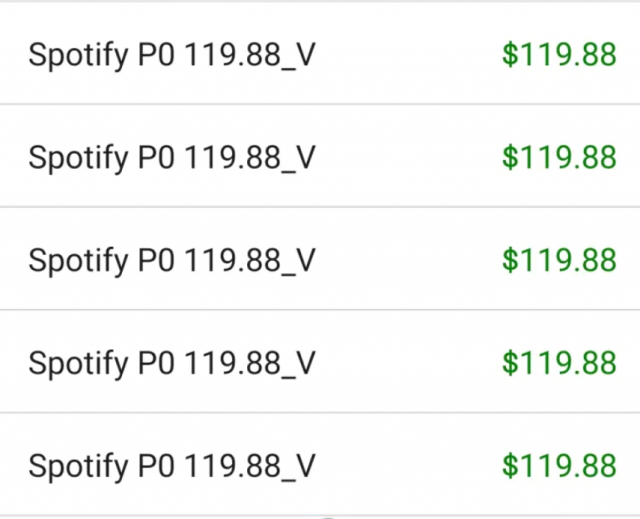
Task: Tap the word Spotify in the third row
Action: click(77, 261)
